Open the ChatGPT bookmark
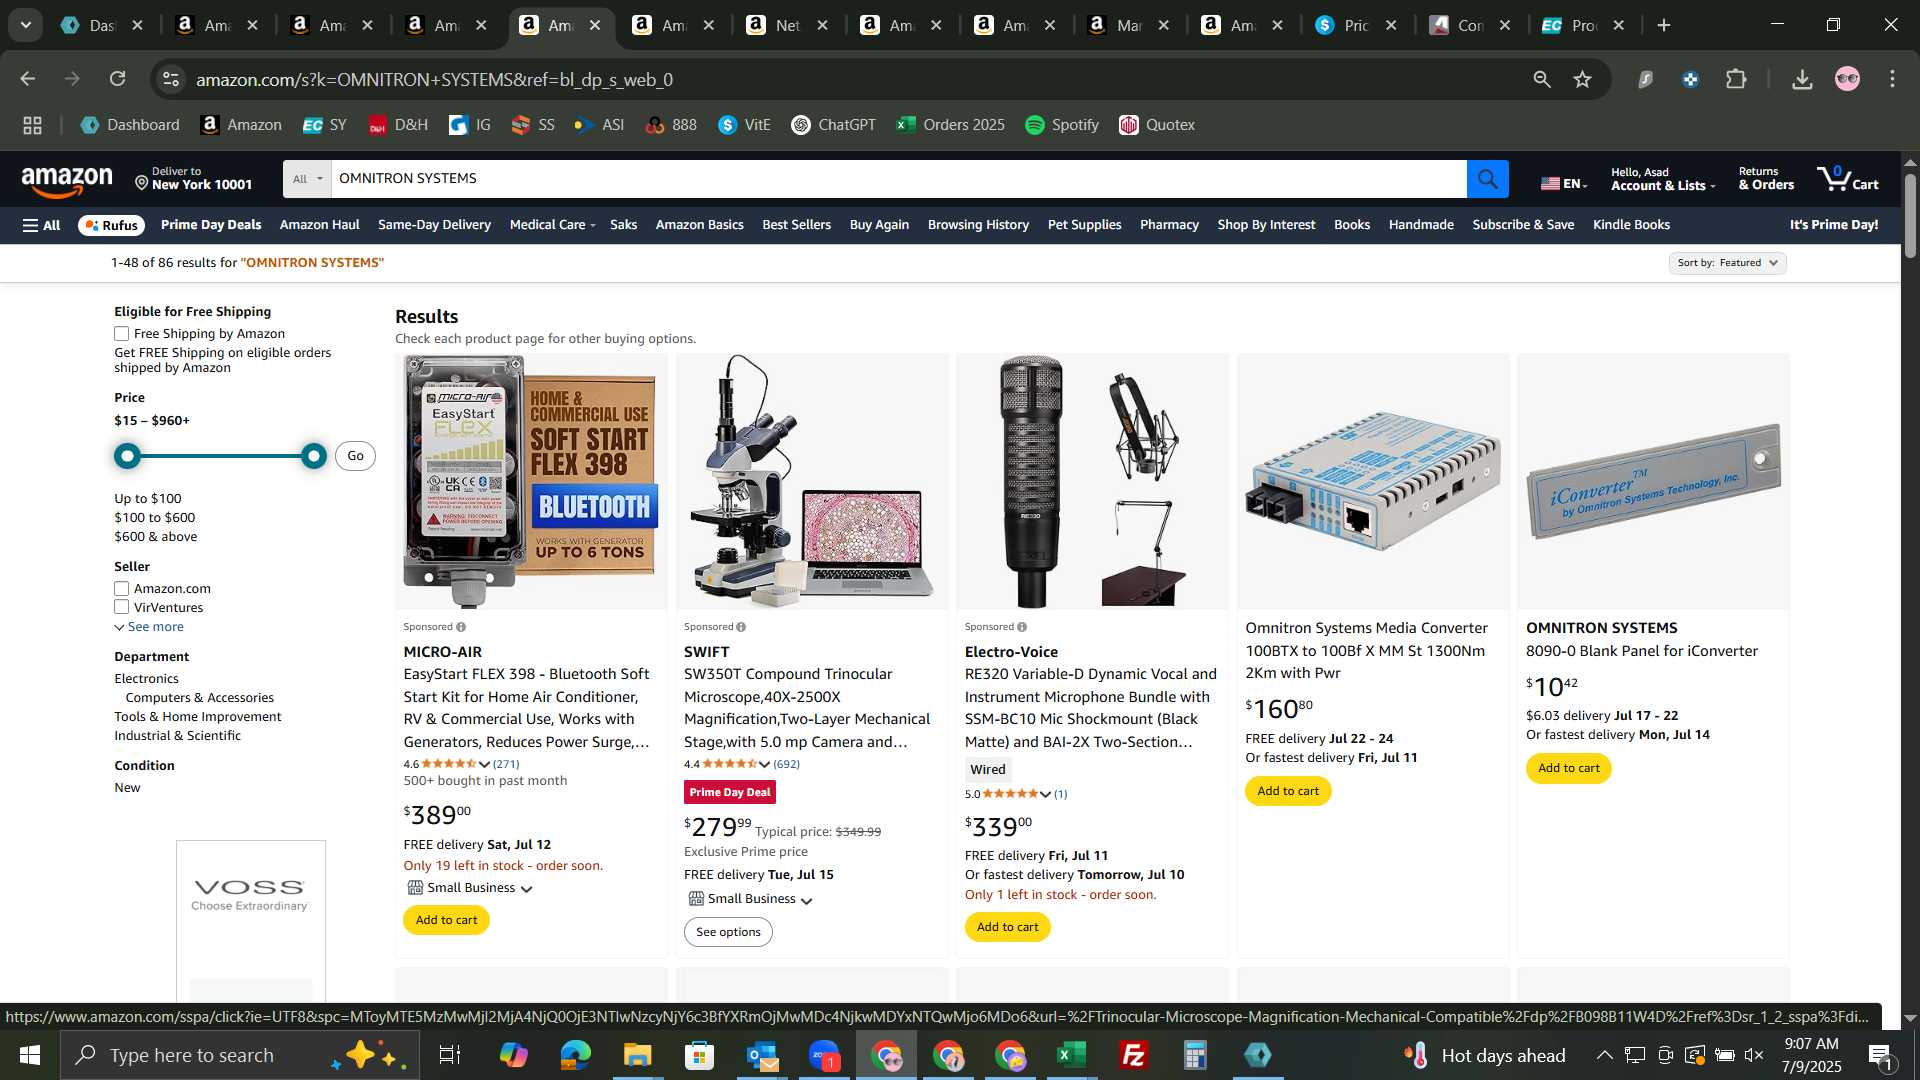Screen dimensions: 1920x1080 [x=833, y=125]
